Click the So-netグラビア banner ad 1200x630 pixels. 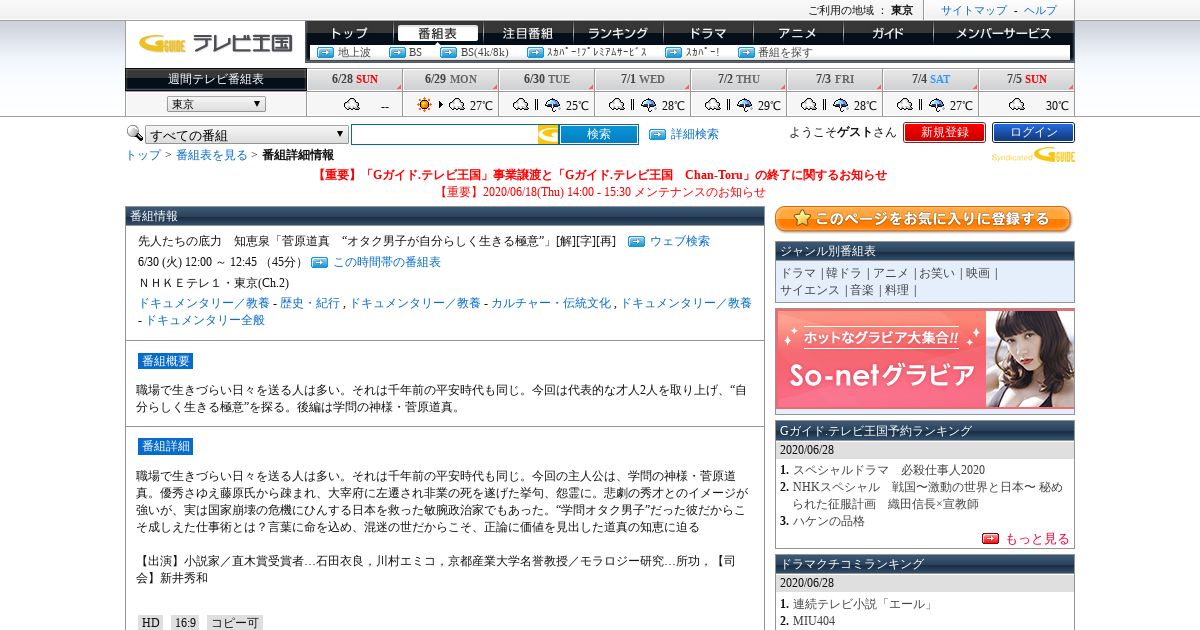pyautogui.click(x=925, y=359)
